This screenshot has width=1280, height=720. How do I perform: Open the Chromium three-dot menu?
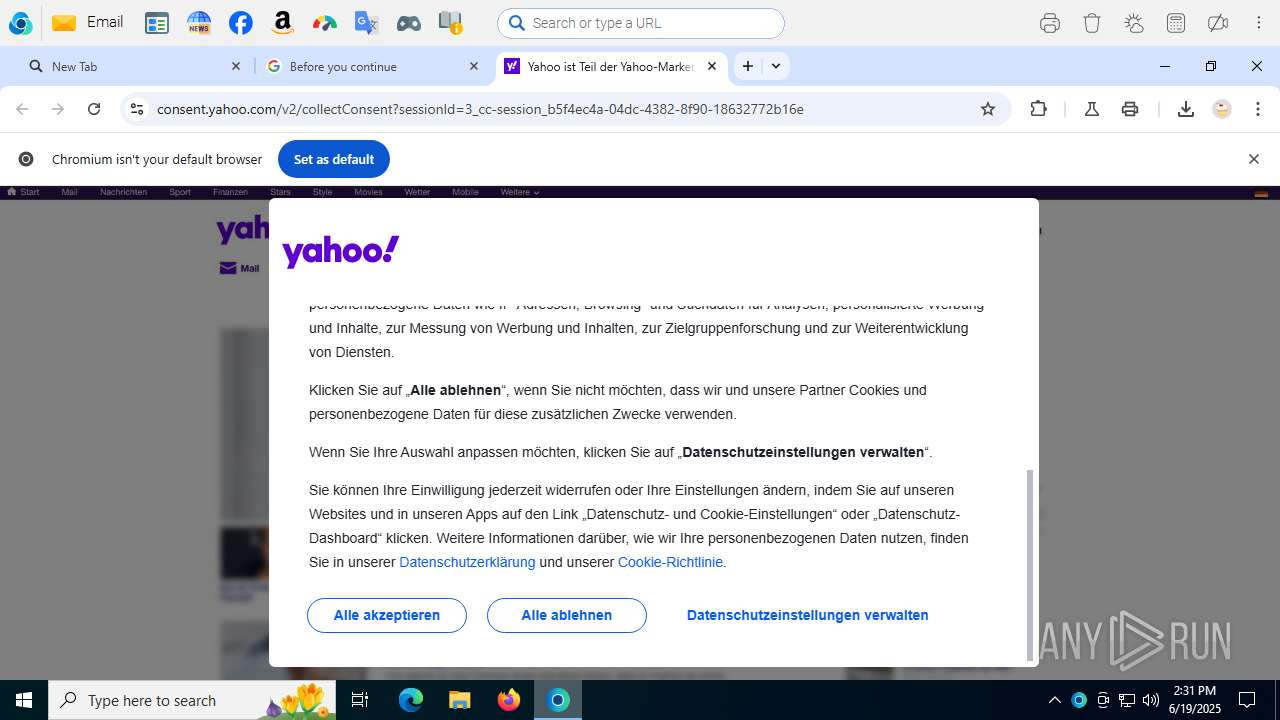pos(1258,109)
